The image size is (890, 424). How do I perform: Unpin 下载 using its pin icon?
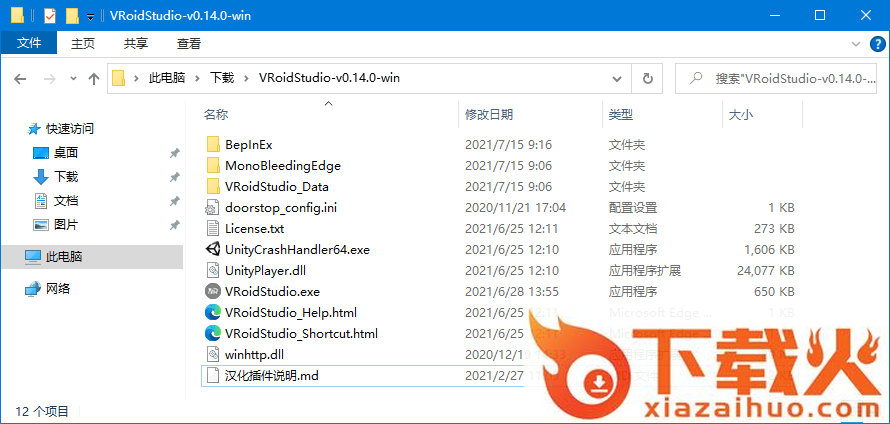(x=174, y=177)
